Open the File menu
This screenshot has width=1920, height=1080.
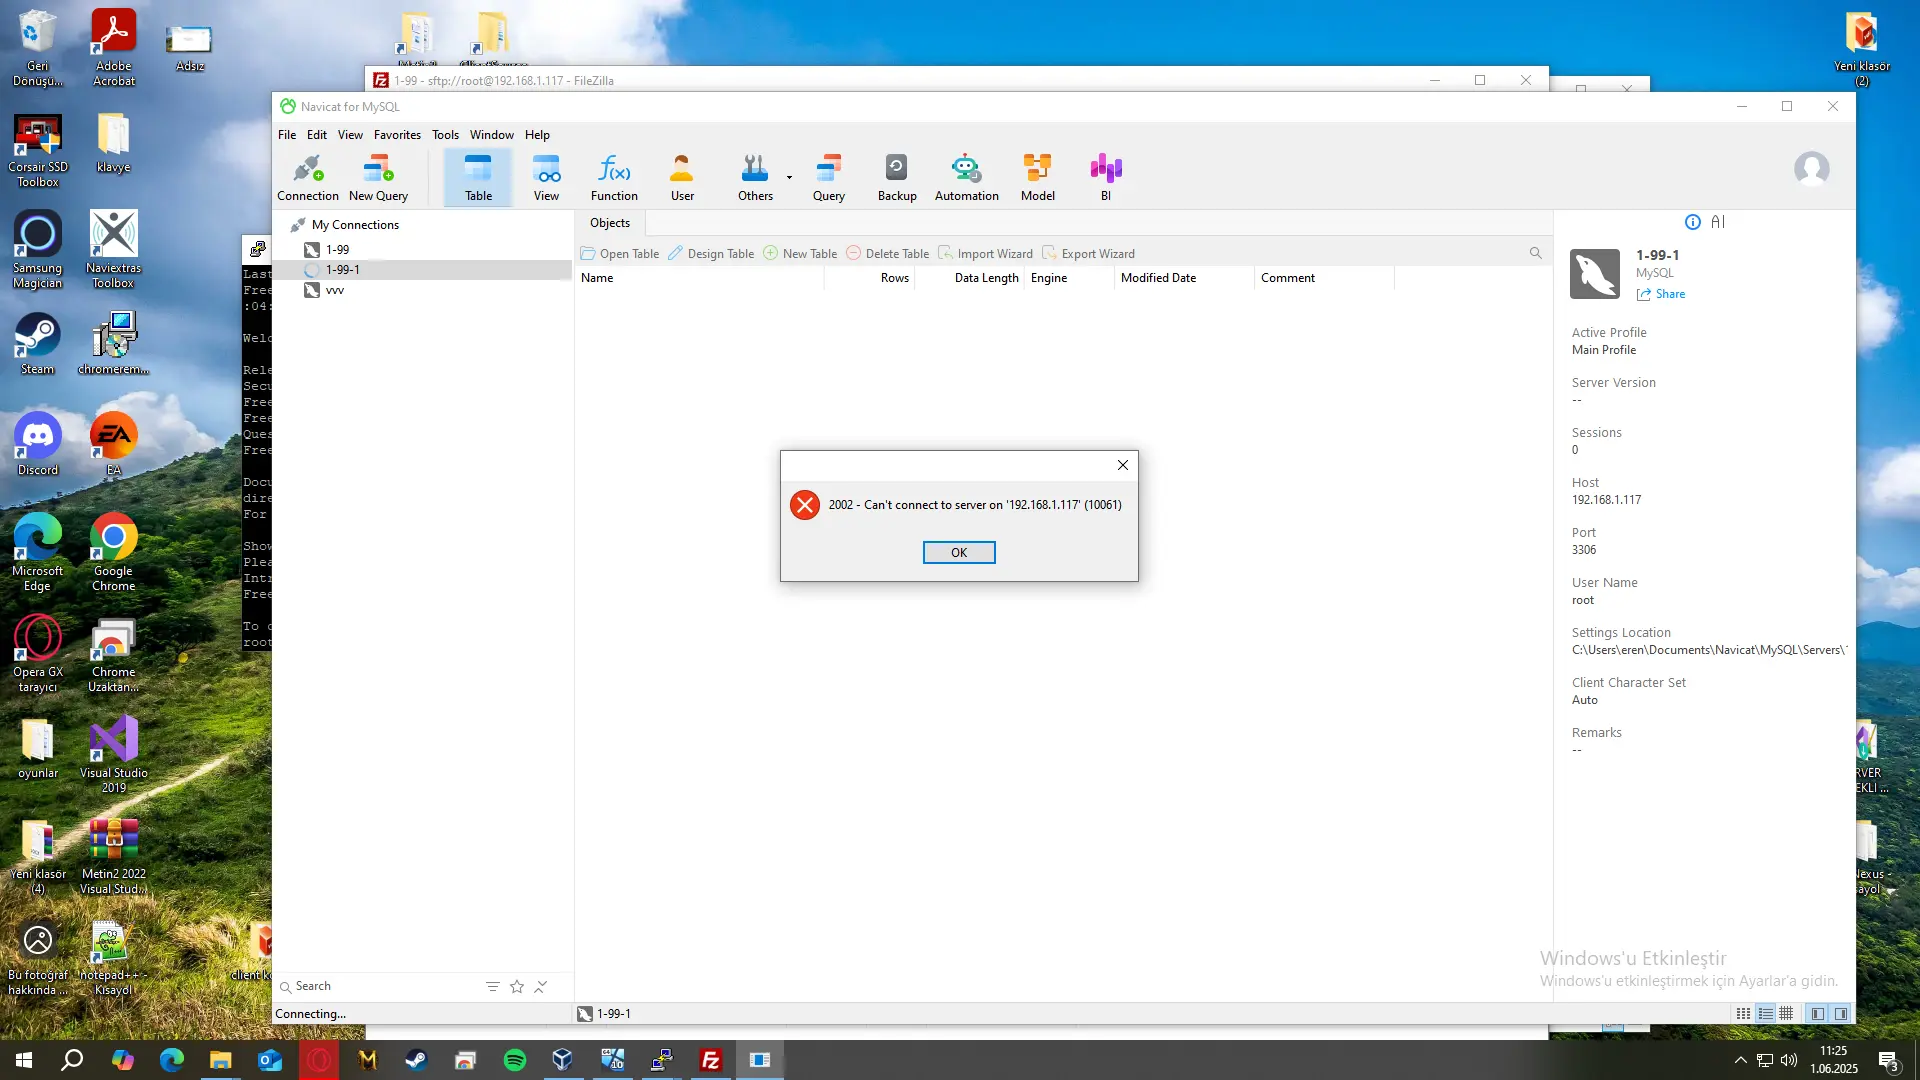287,135
